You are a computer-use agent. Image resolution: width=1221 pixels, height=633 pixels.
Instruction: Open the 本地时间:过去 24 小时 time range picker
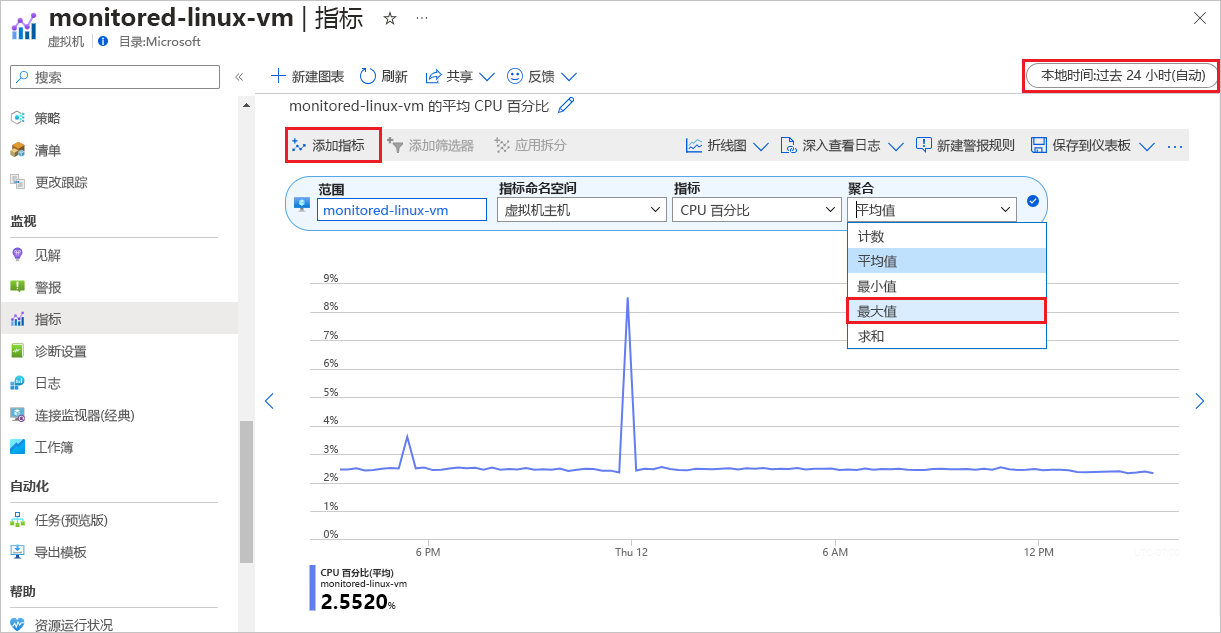coord(1122,76)
